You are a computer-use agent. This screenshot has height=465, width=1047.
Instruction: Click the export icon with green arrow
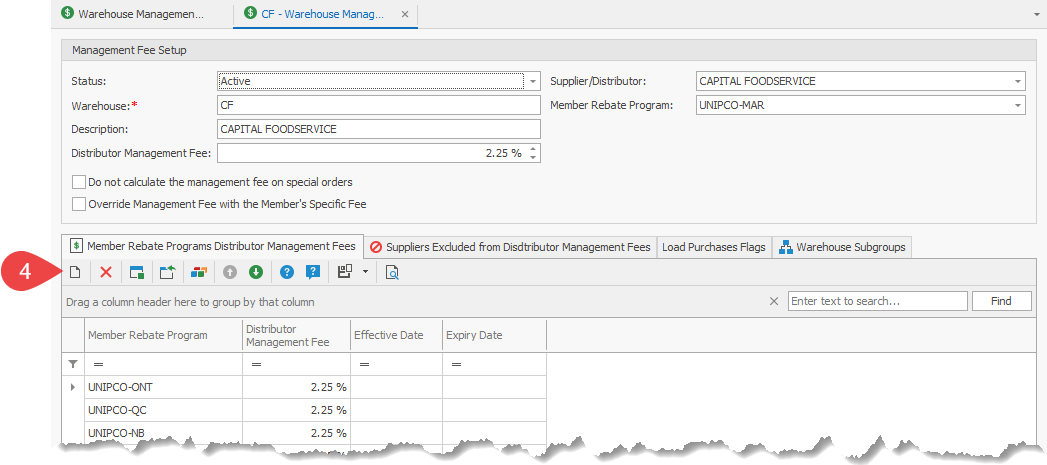(x=167, y=272)
